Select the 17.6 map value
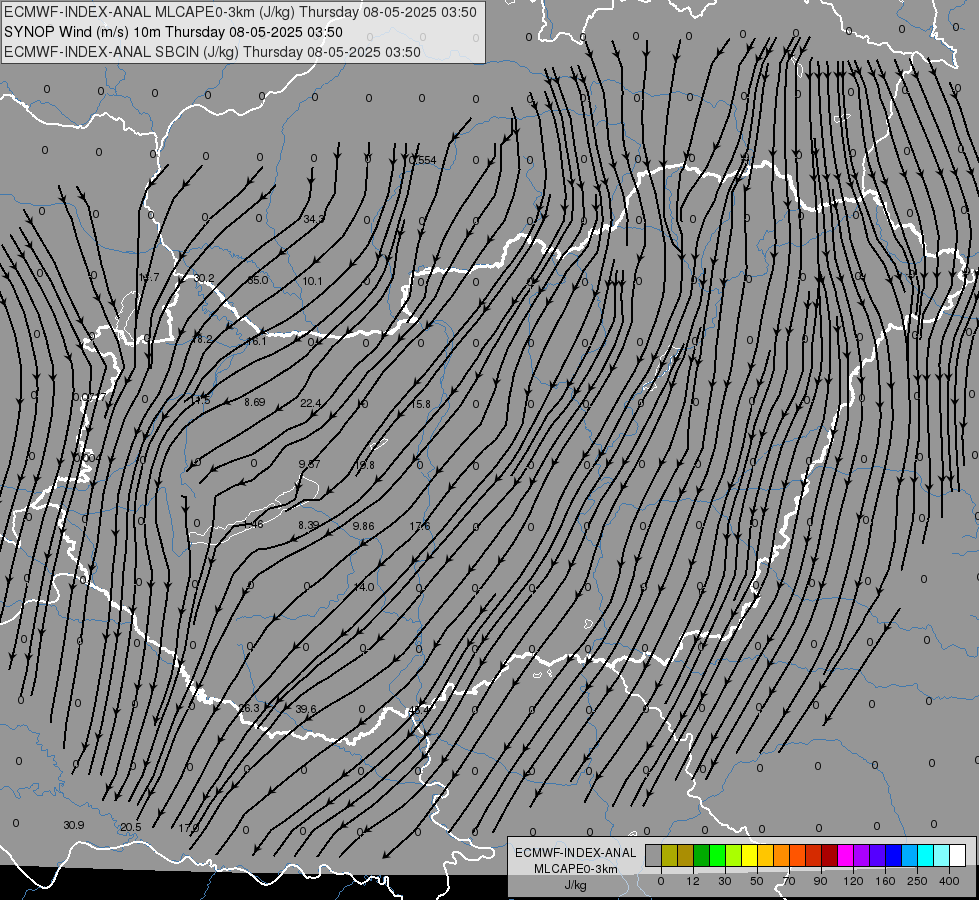The image size is (979, 900). 420,527
